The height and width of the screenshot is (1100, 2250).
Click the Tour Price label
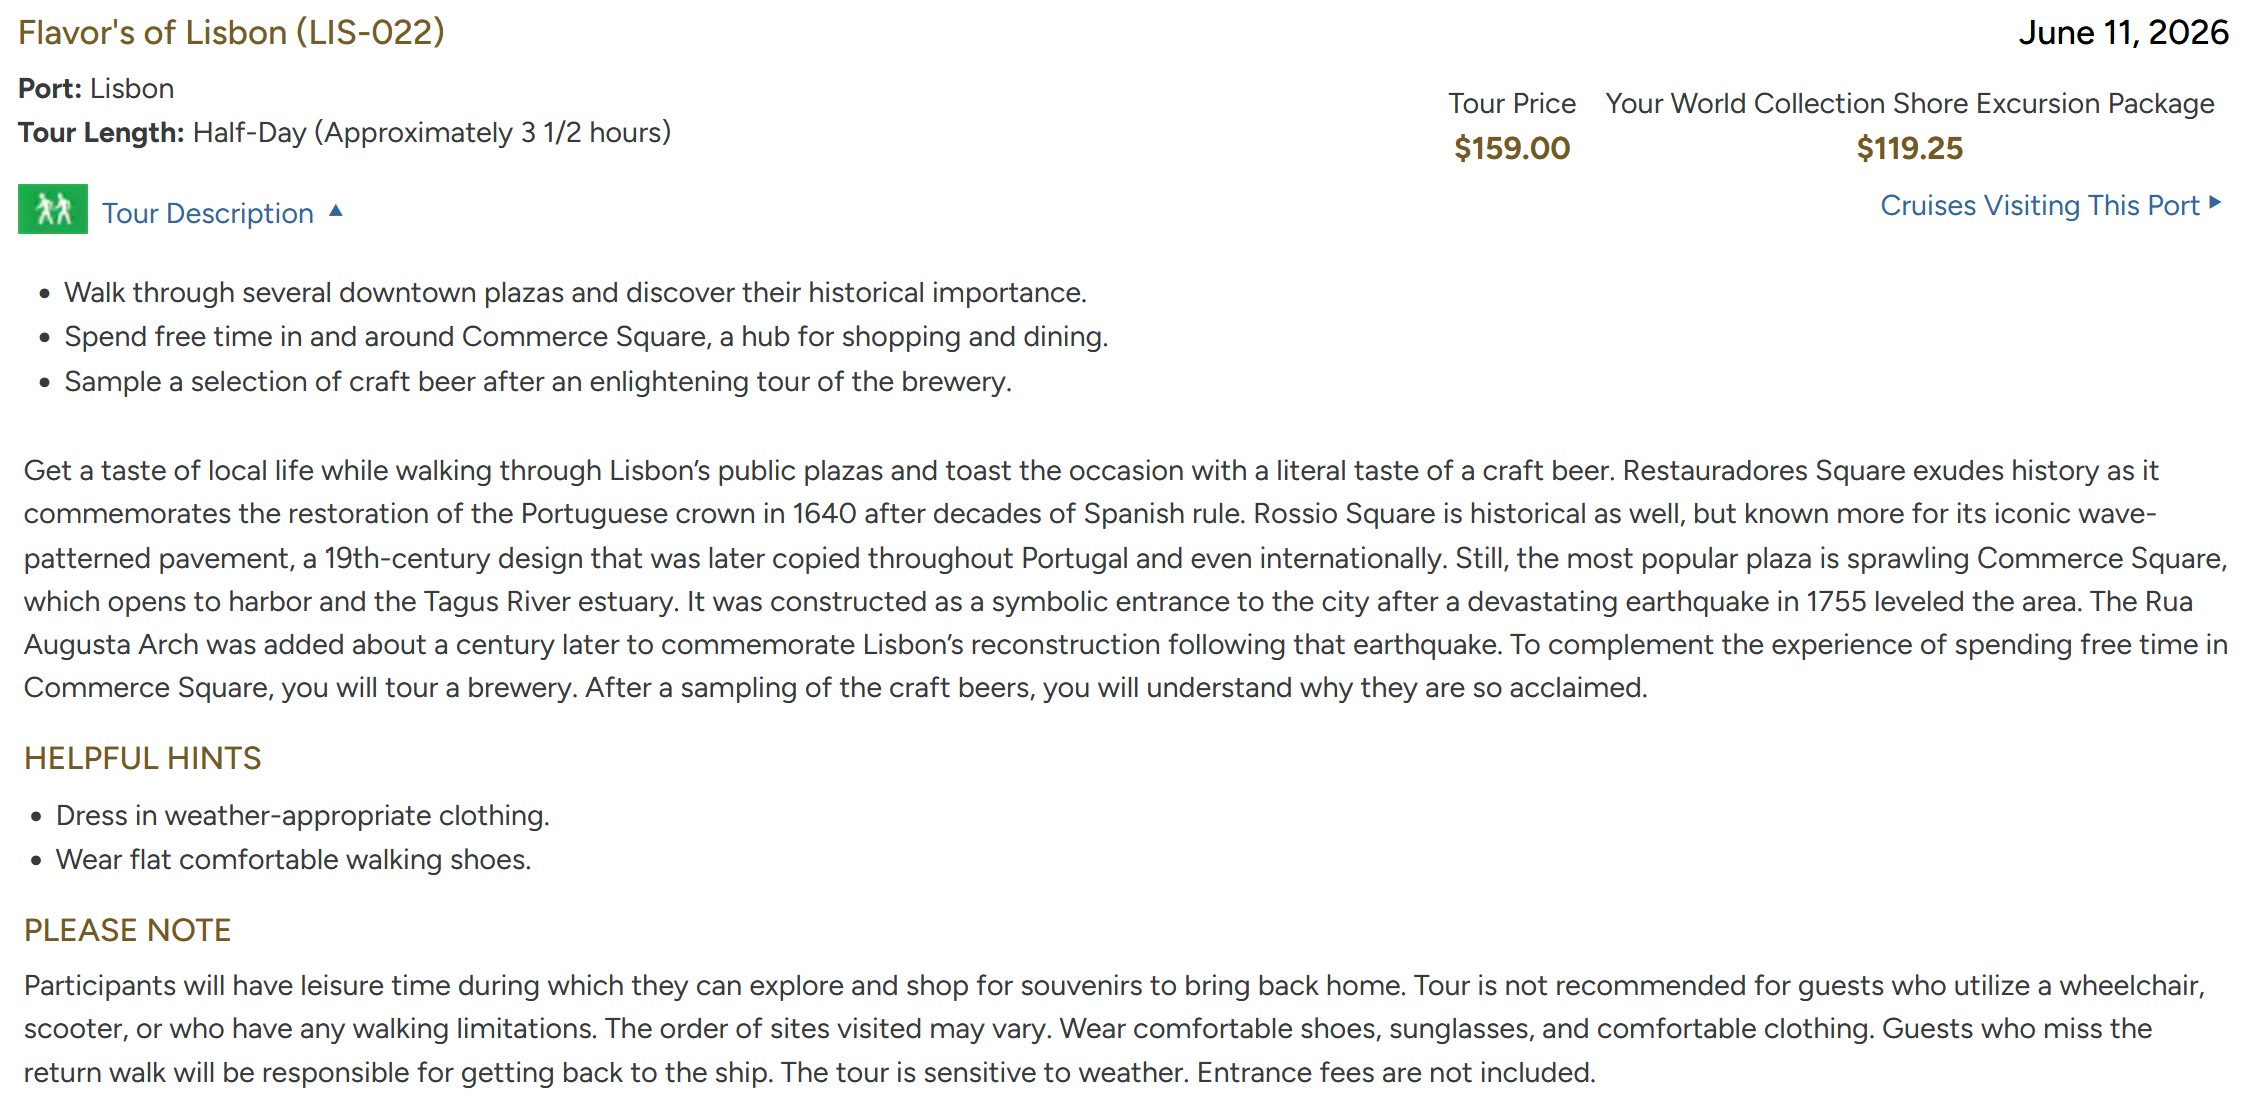click(x=1511, y=103)
